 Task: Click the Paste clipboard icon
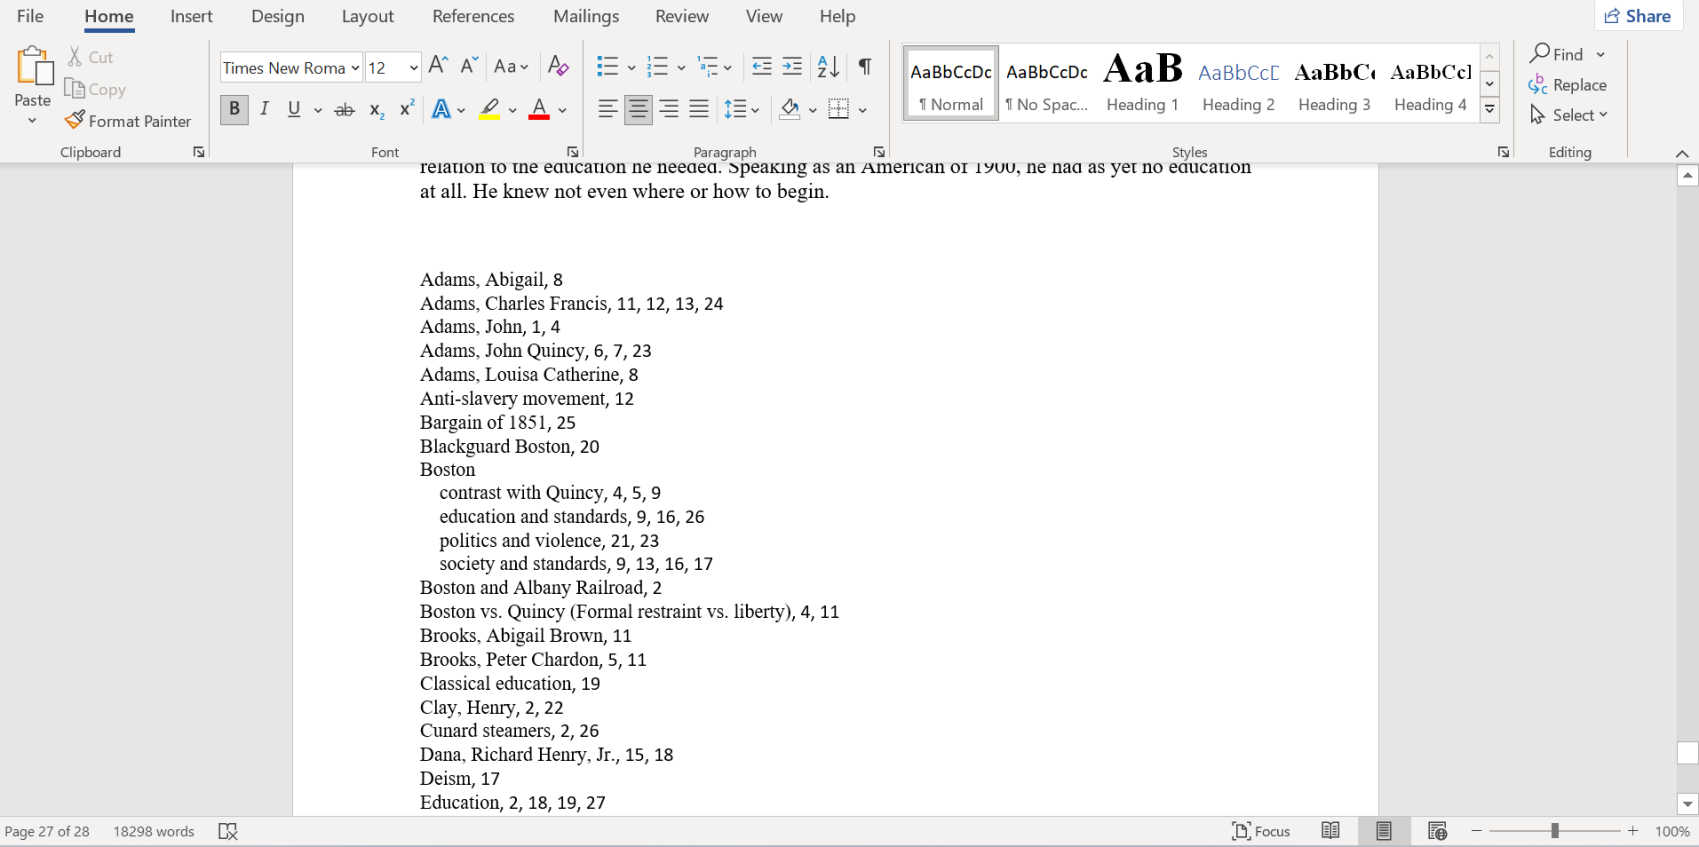point(34,67)
